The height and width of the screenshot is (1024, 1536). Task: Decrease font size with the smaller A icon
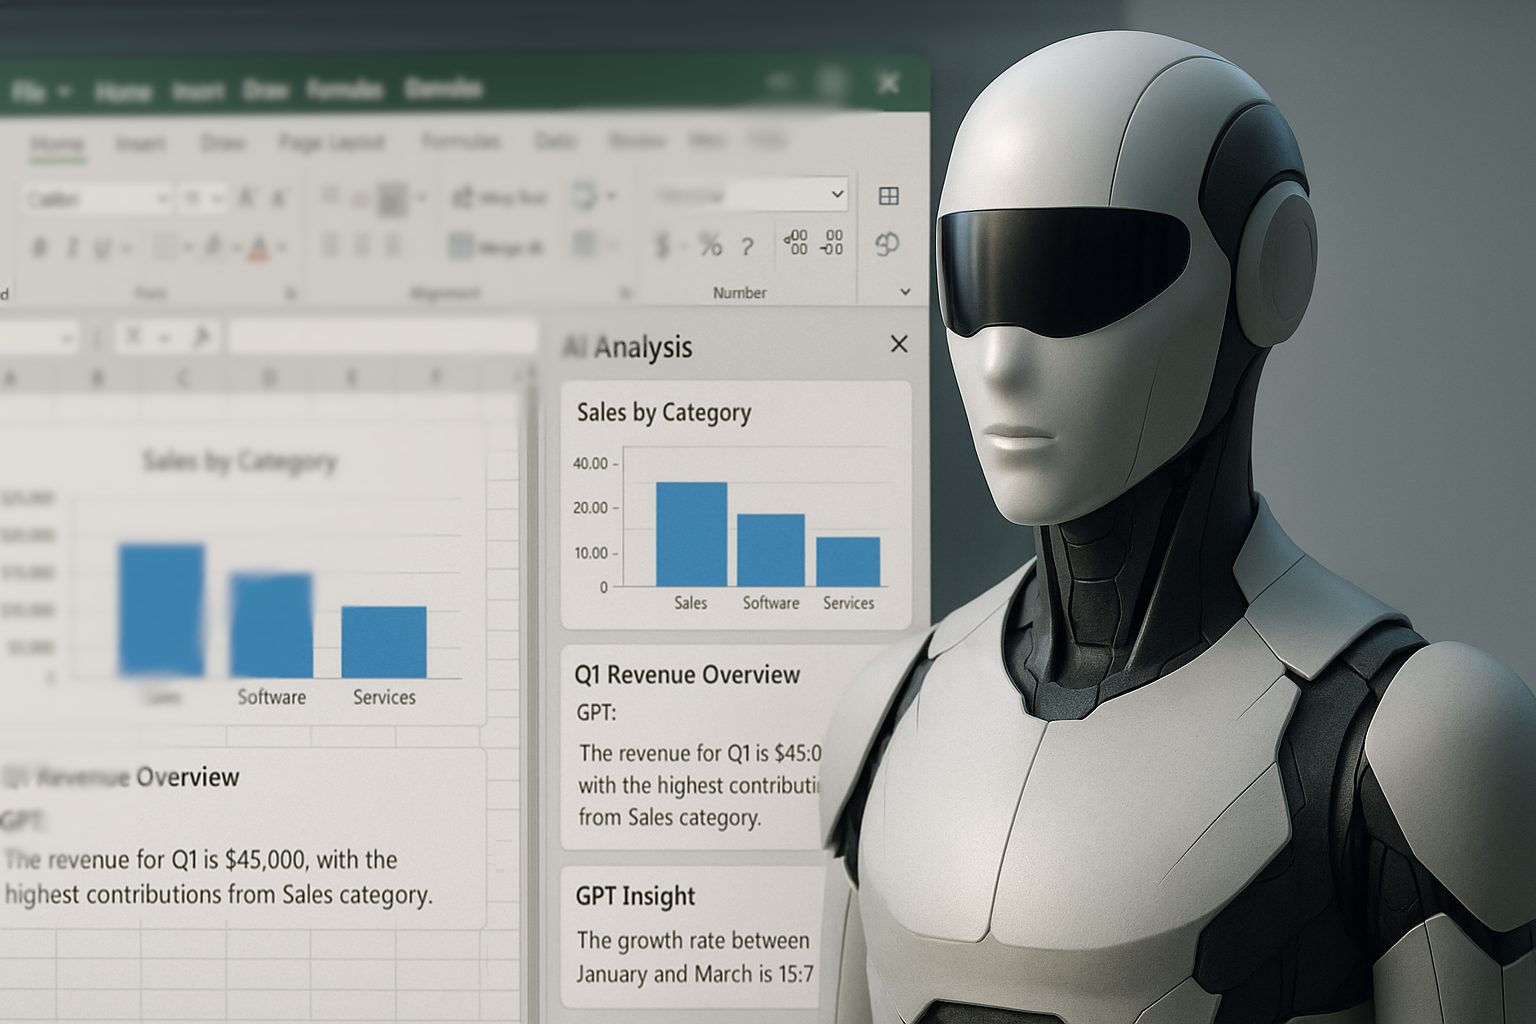coord(280,199)
